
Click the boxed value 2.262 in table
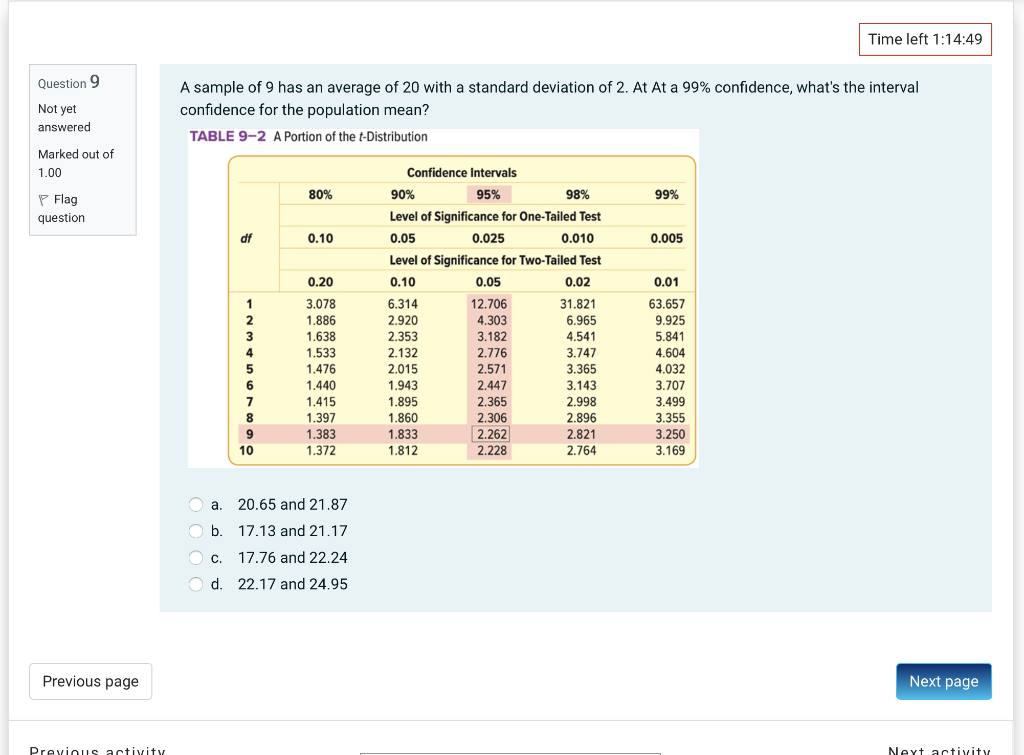(492, 434)
